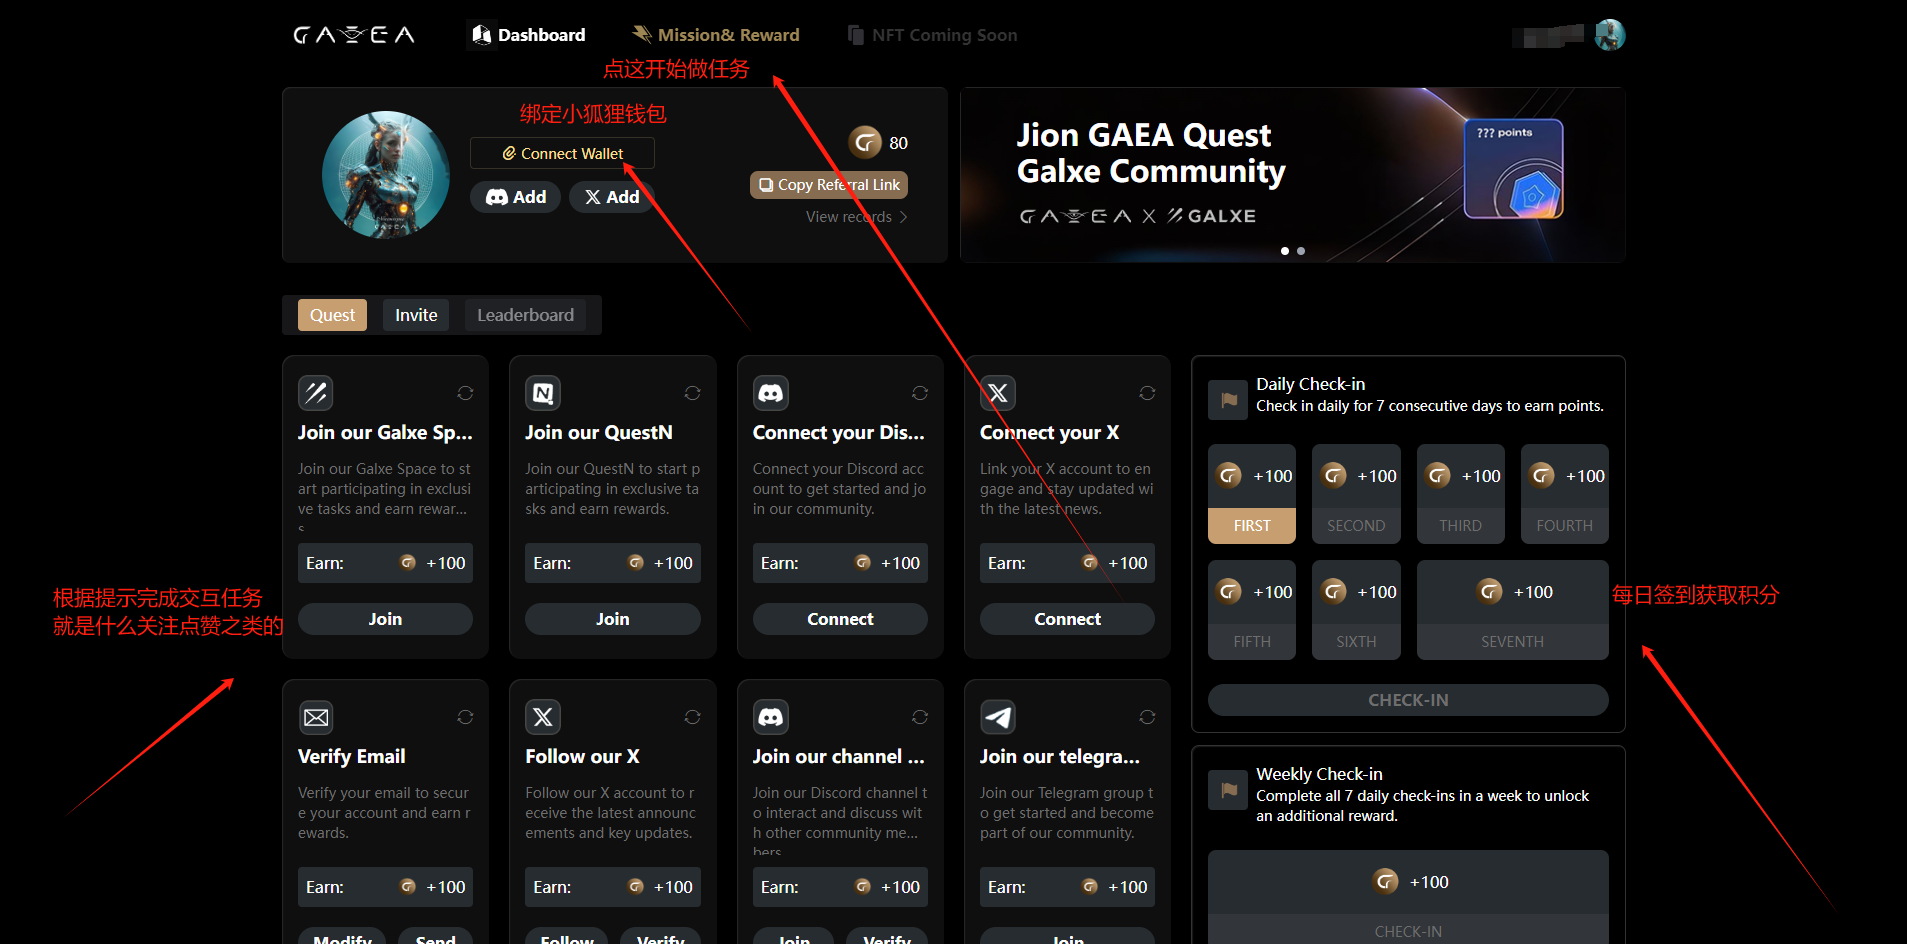Click Connect on the Connect your X card
1907x944 pixels.
(1067, 619)
